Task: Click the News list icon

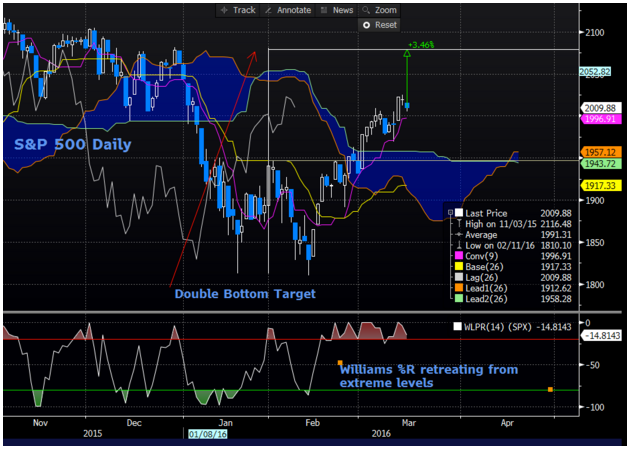Action: click(324, 10)
